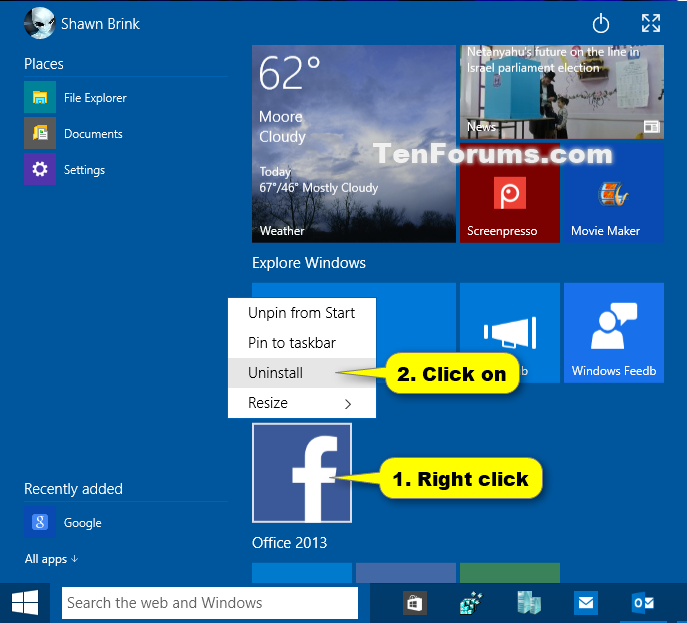This screenshot has height=623, width=687.
Task: Click the Shawn Brink user name
Action: [100, 24]
